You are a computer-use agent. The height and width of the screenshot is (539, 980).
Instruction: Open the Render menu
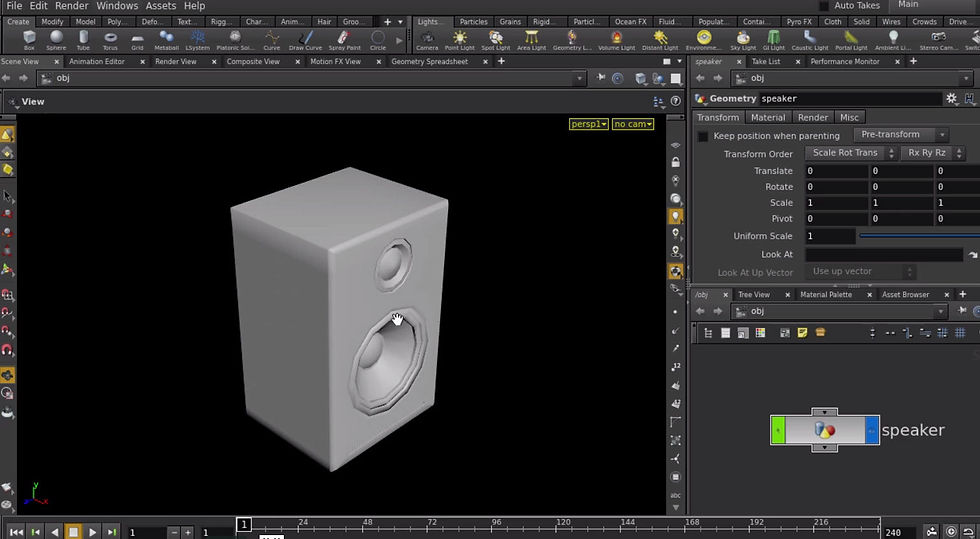tap(71, 6)
